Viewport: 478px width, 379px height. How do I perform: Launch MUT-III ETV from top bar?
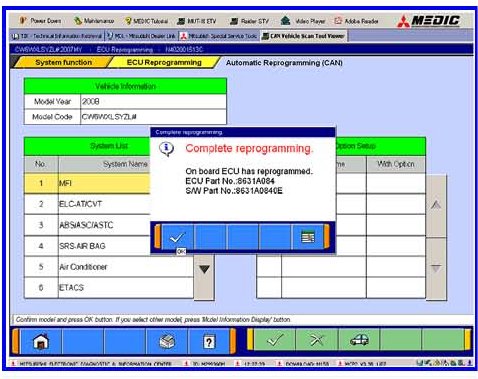pyautogui.click(x=197, y=21)
